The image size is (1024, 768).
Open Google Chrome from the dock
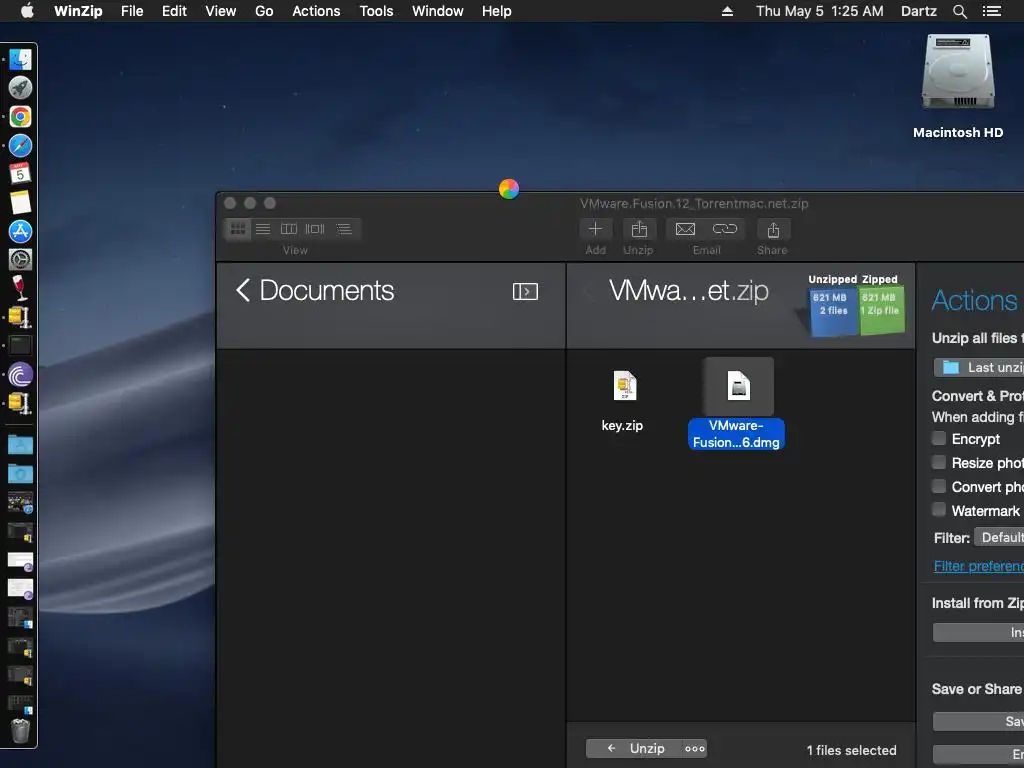pyautogui.click(x=20, y=117)
